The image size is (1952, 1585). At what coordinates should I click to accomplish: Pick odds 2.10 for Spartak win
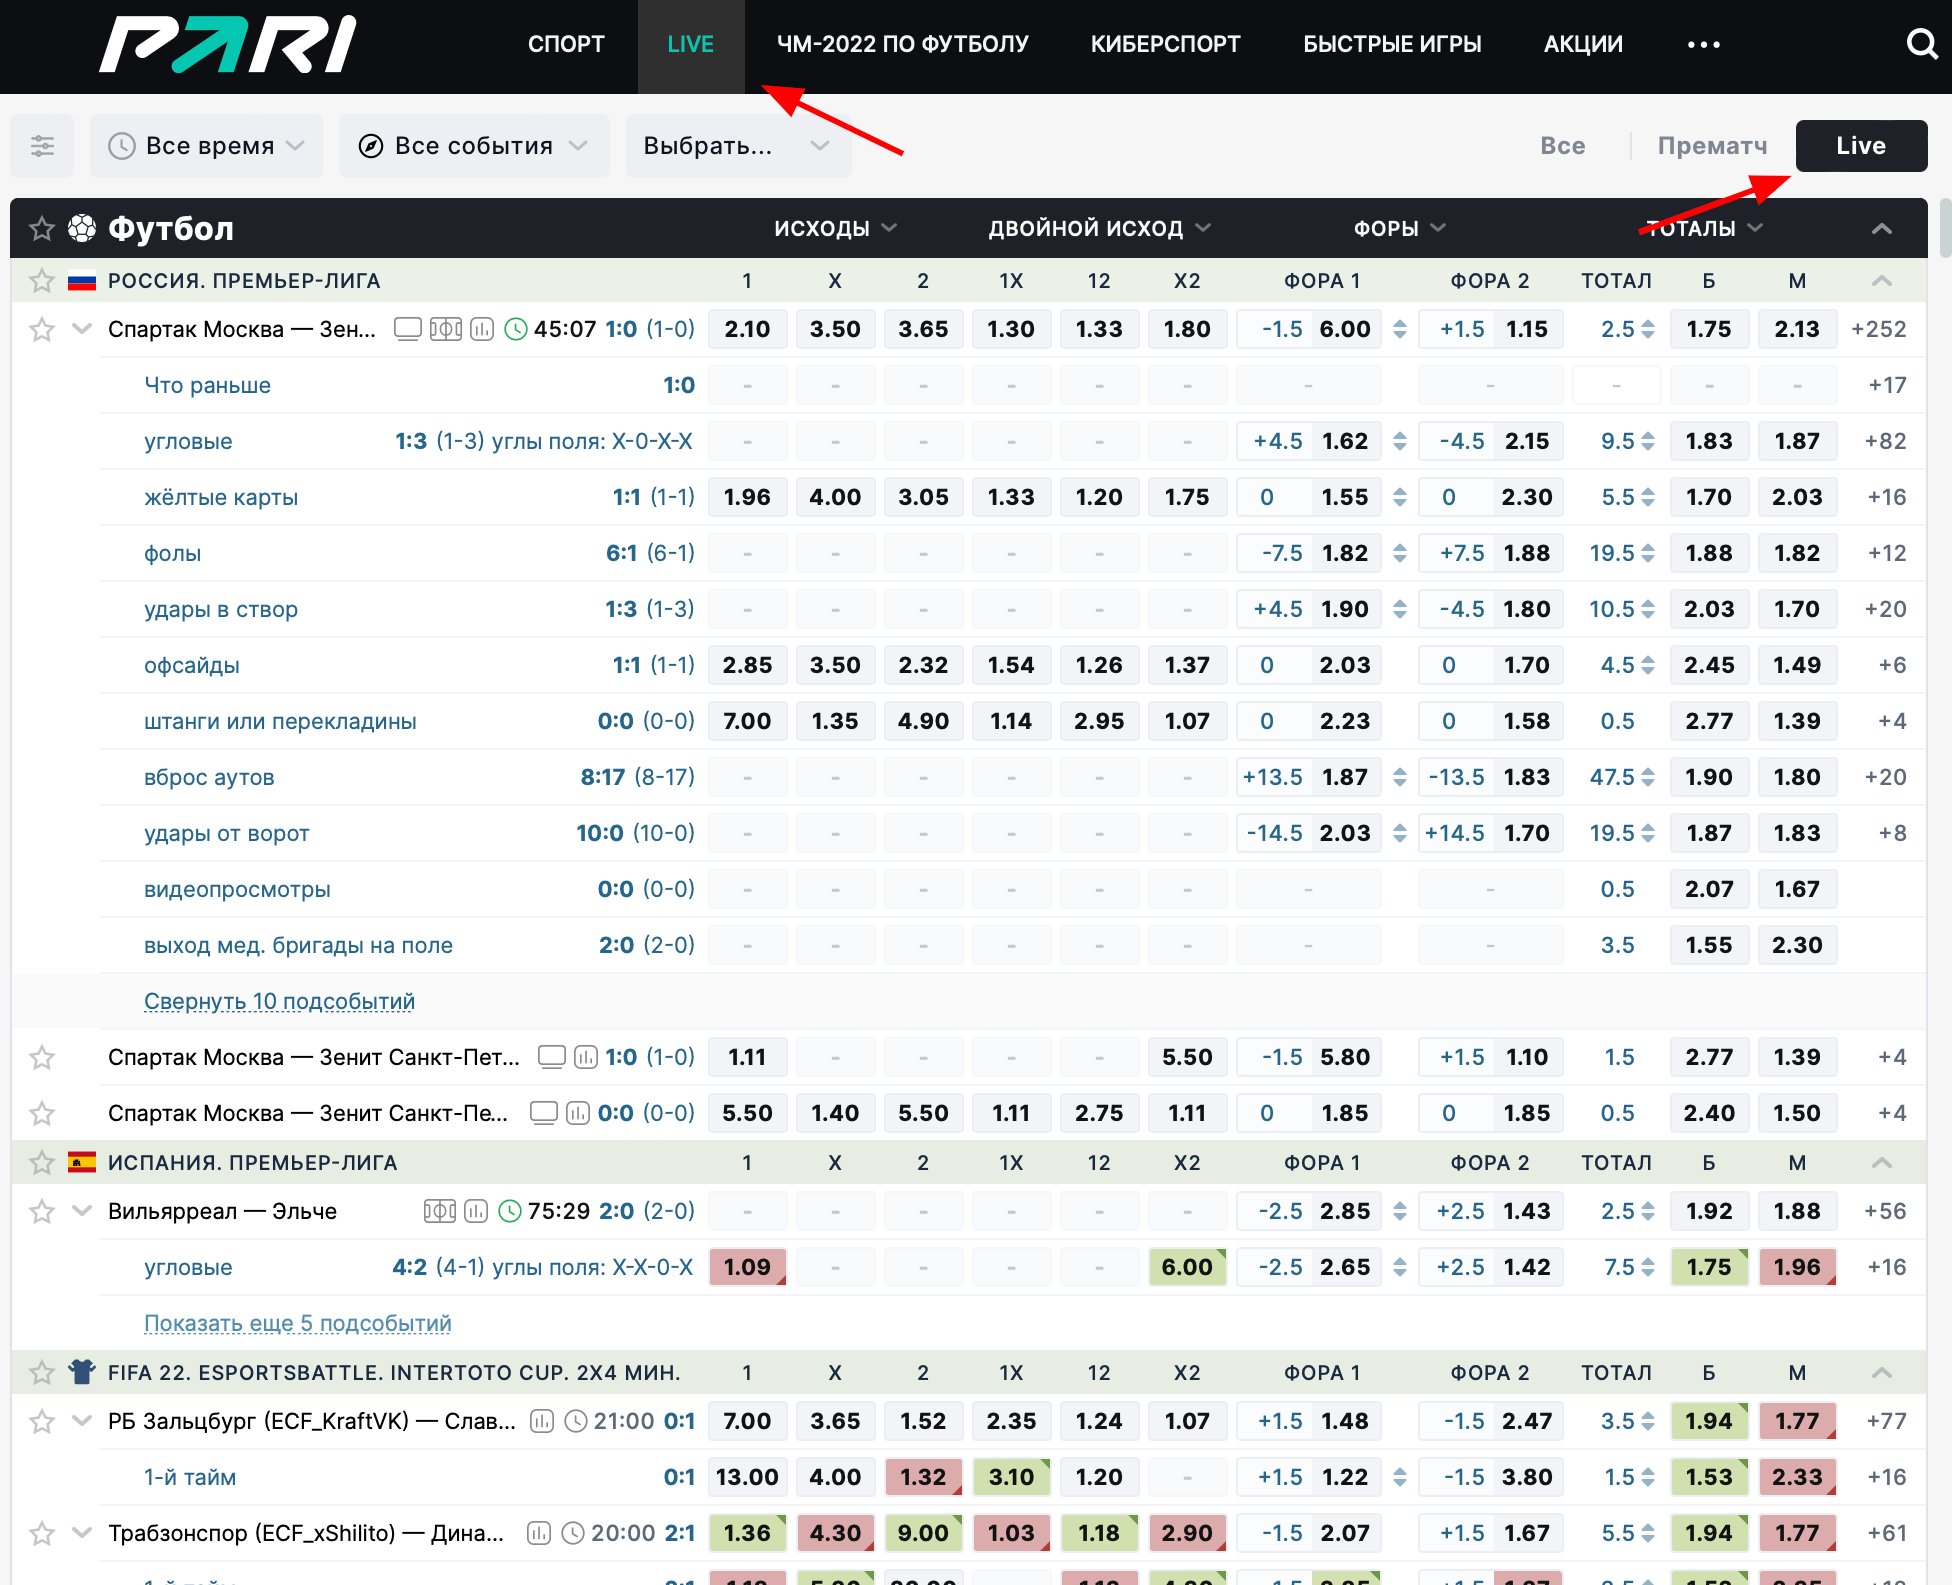point(747,329)
